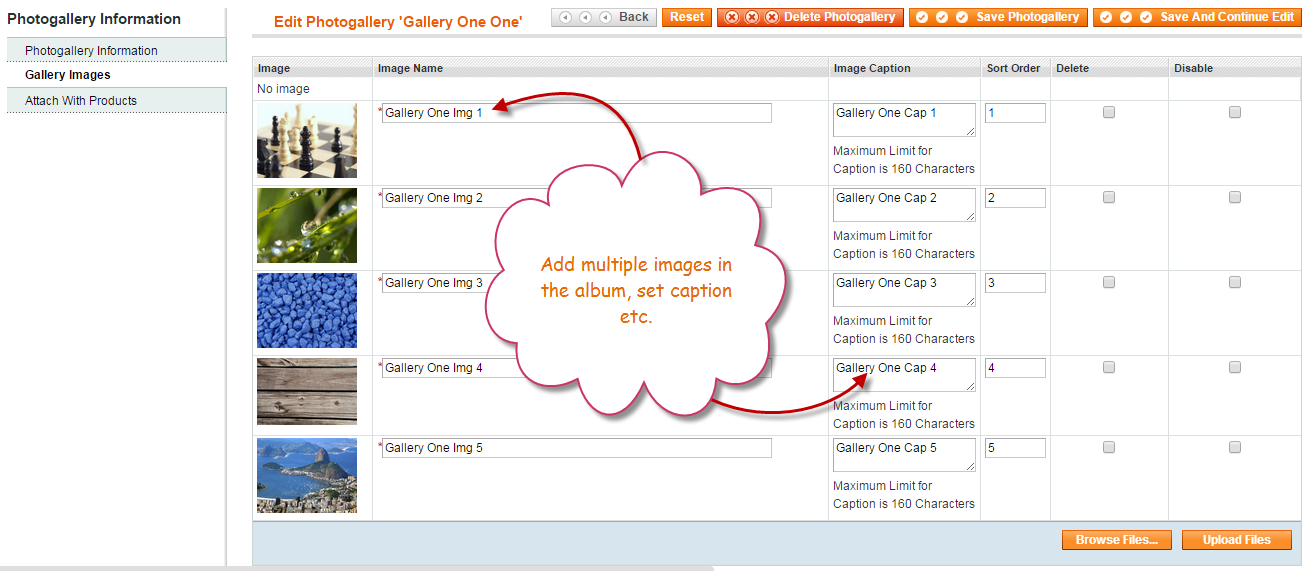Tick Delete checkbox for Gallery One Img 1

1109,113
